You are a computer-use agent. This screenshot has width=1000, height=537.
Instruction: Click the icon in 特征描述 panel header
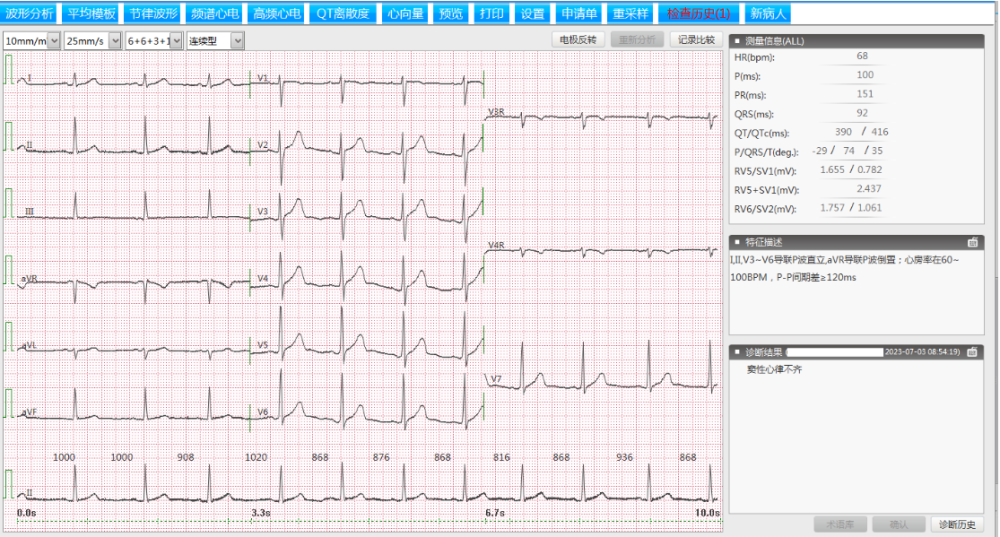973,242
